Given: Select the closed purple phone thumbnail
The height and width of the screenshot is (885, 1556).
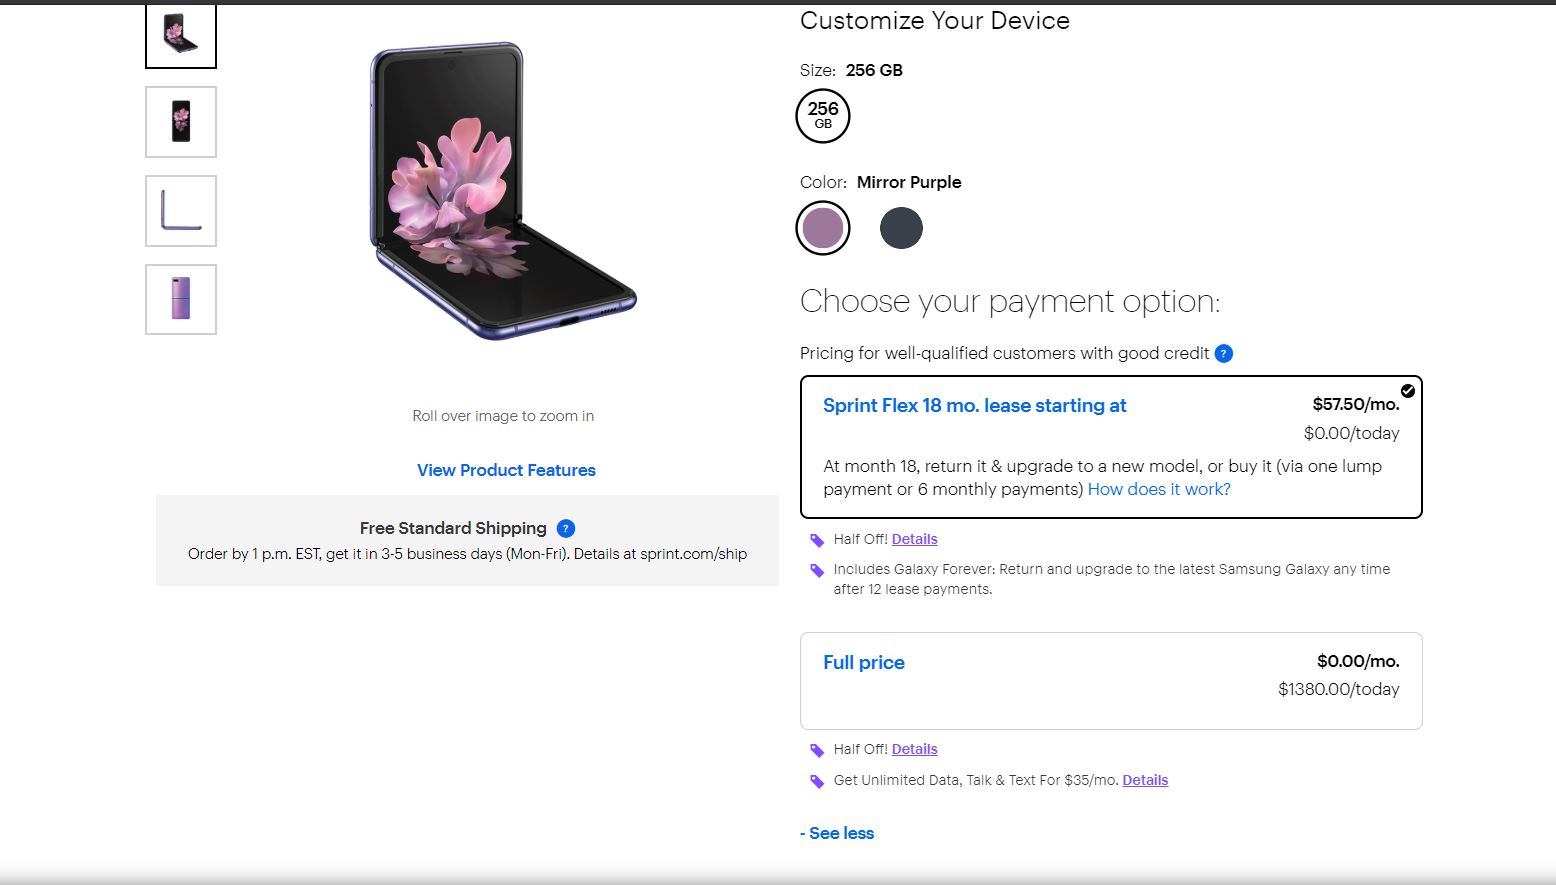Looking at the screenshot, I should [181, 299].
